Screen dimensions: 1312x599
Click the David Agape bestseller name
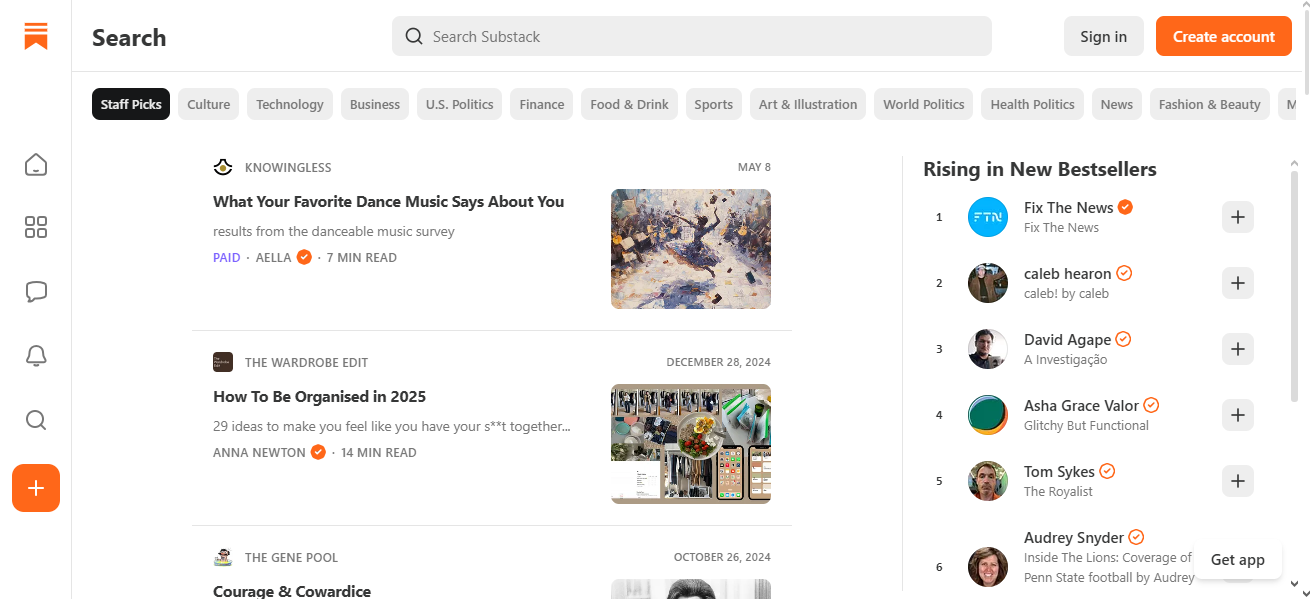(1068, 339)
